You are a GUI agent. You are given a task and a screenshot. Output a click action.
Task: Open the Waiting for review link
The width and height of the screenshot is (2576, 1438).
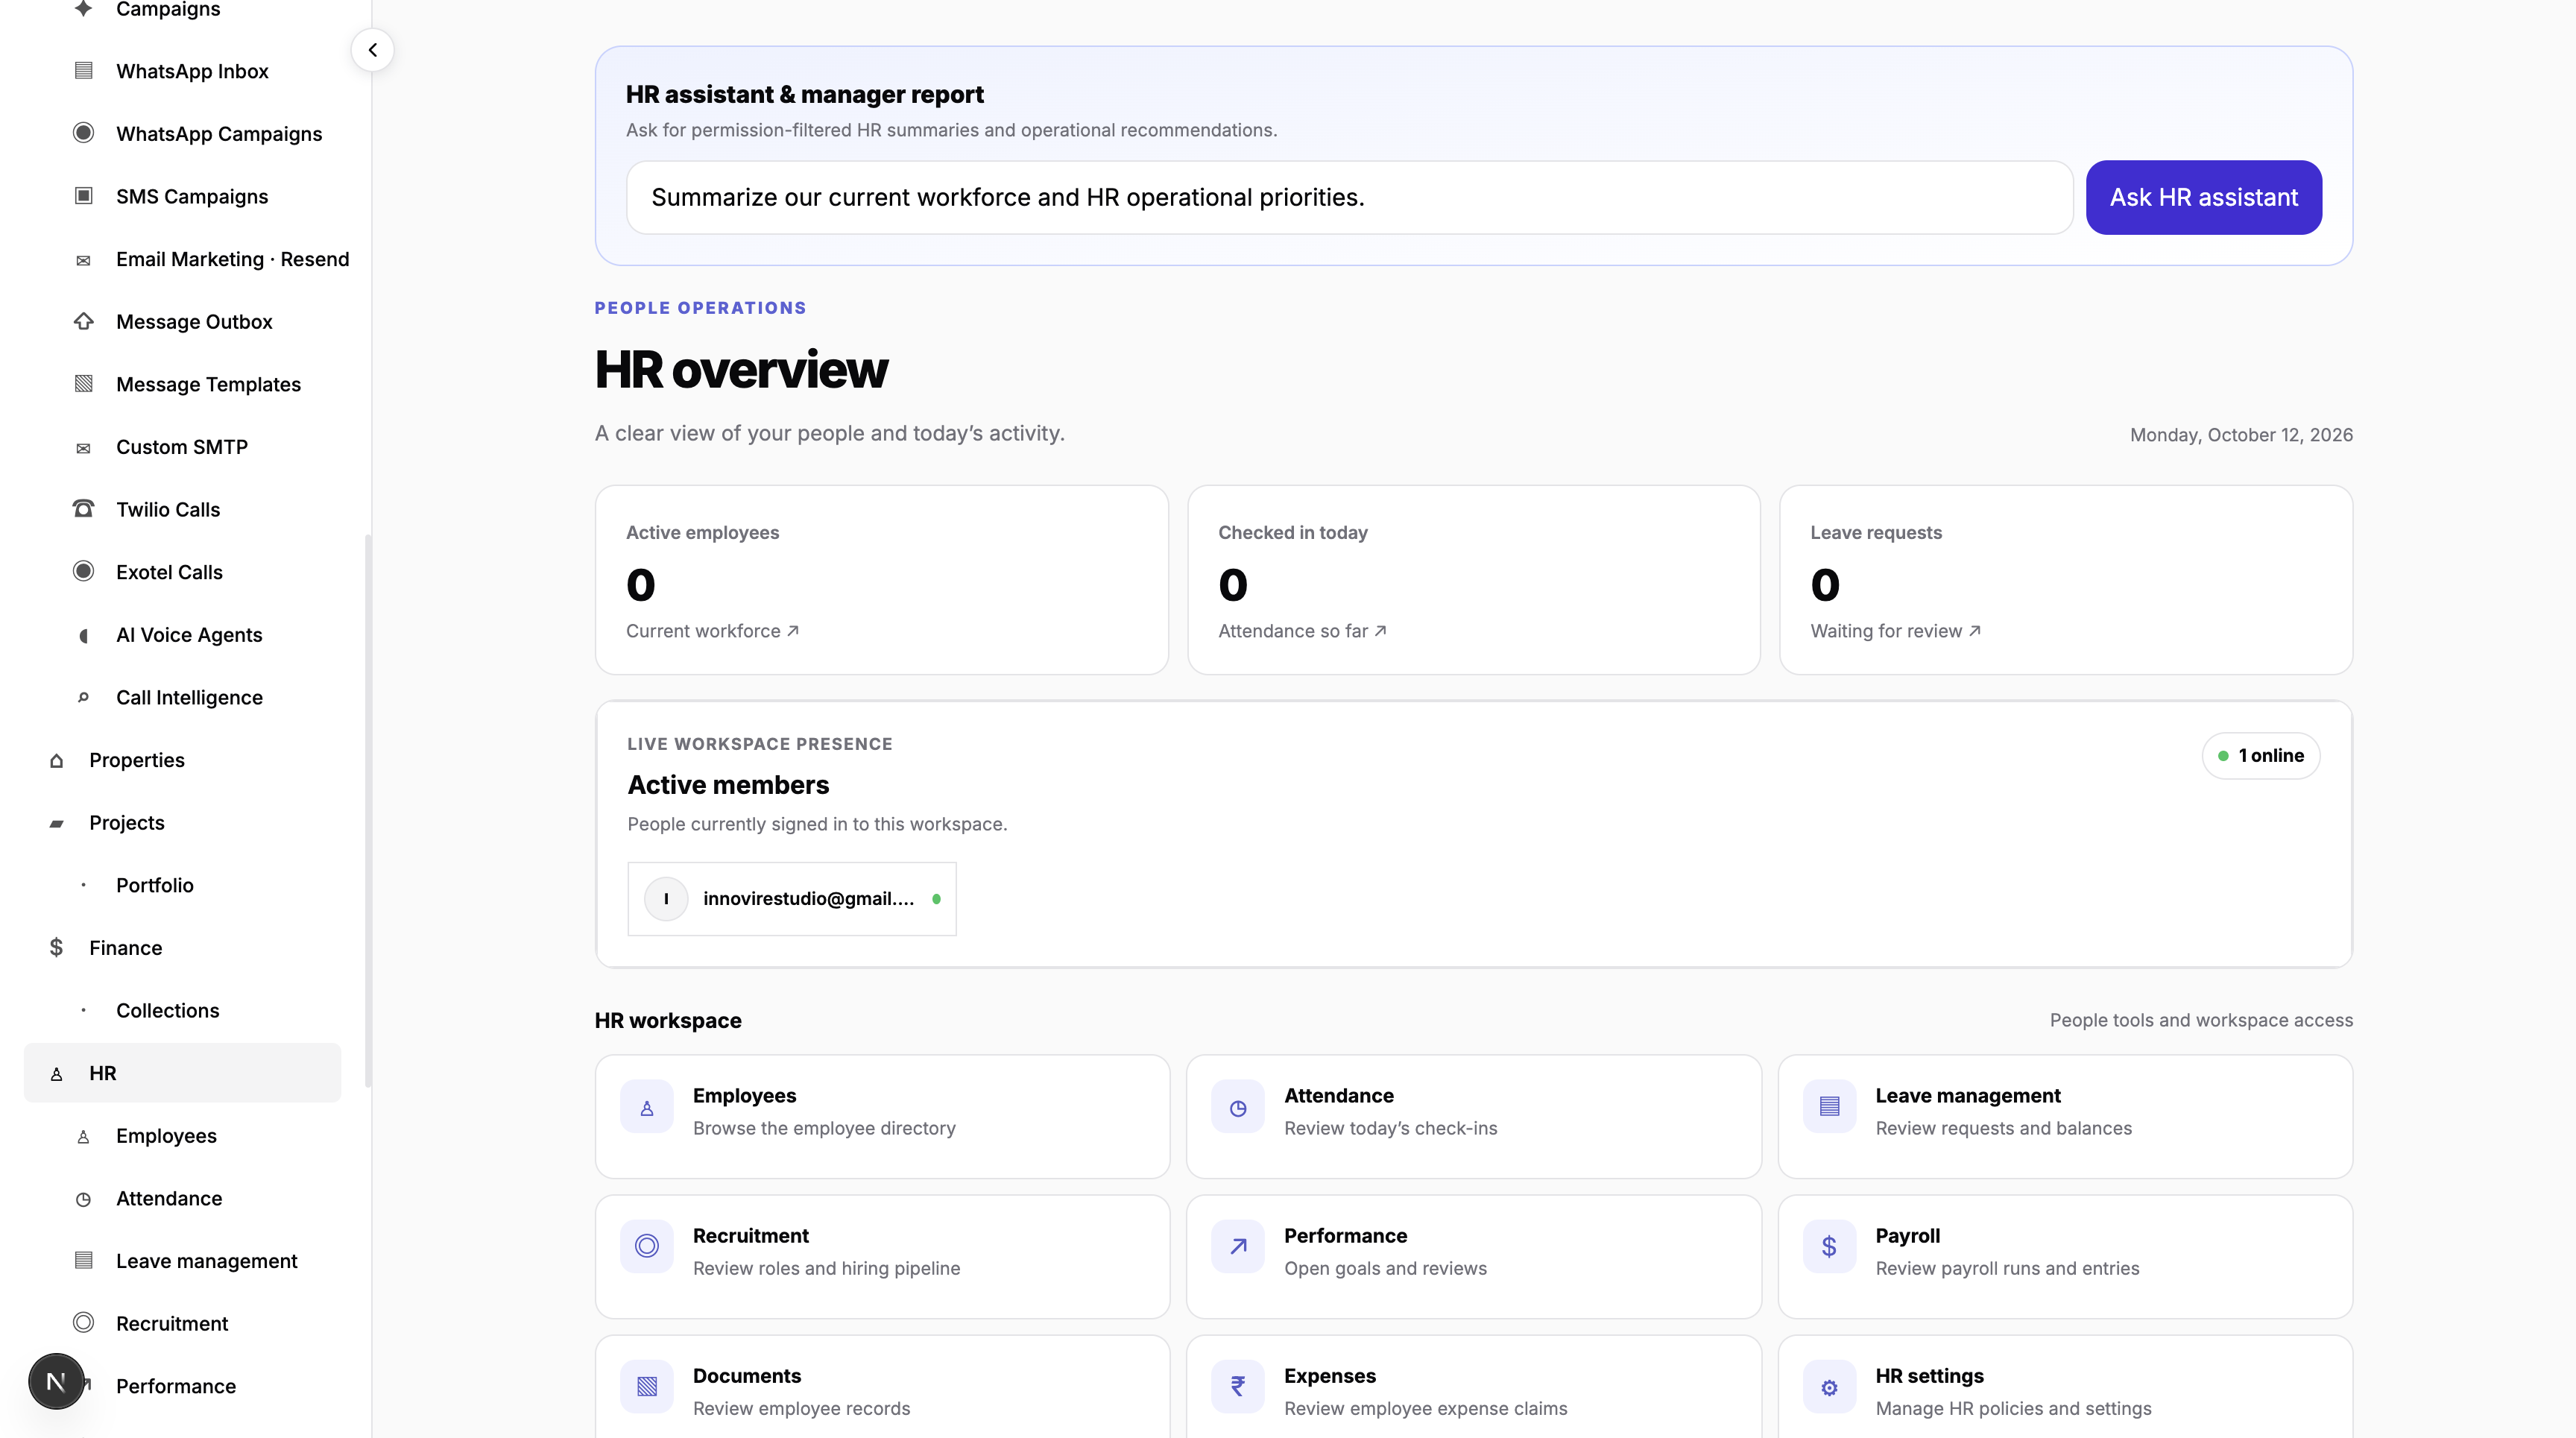click(1895, 631)
